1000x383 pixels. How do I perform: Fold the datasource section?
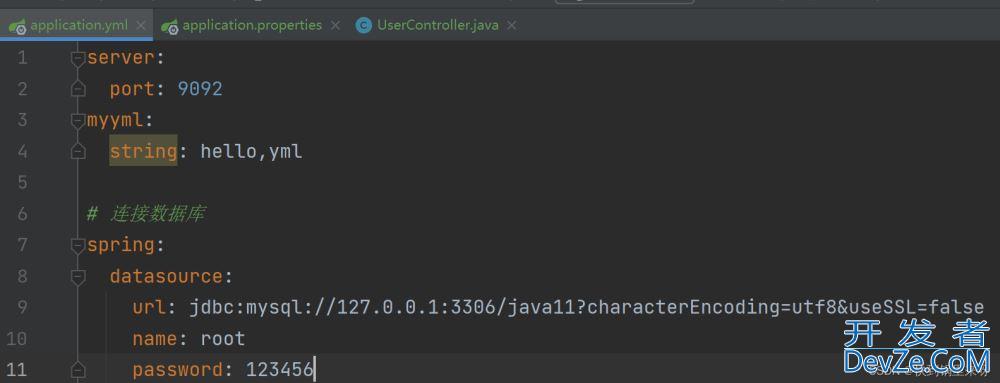78,276
